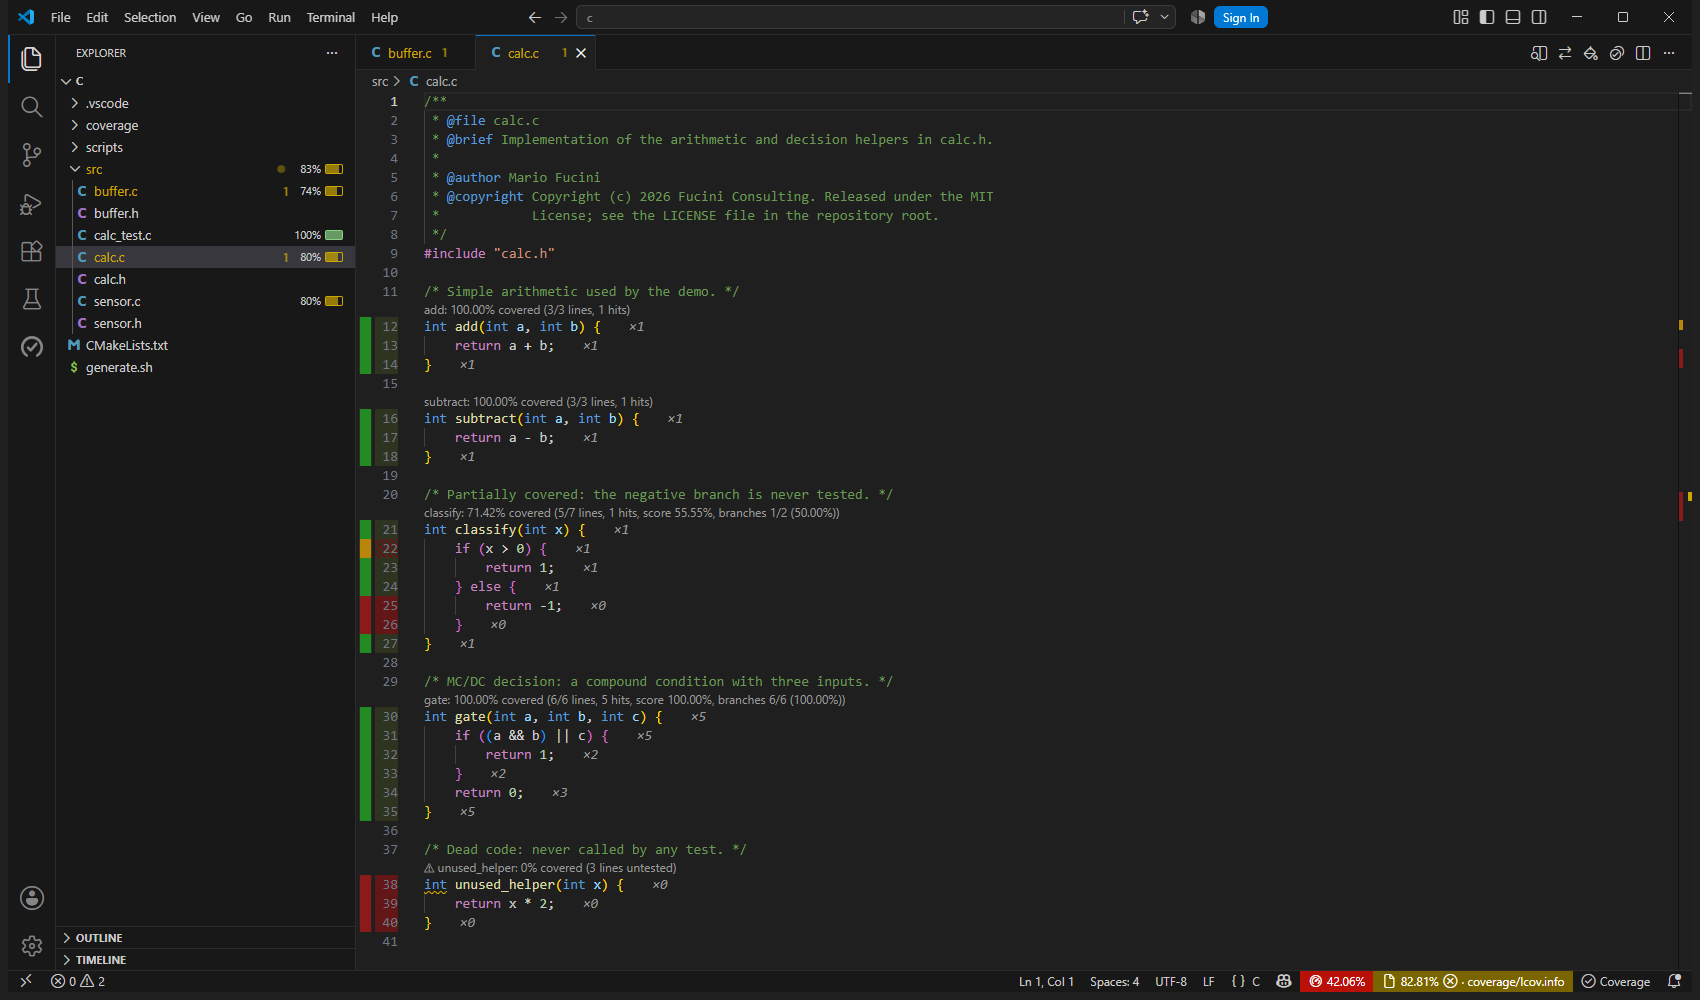The image size is (1700, 1000).
Task: Click the 82.81% coverage/lcov.info status item
Action: click(1473, 982)
